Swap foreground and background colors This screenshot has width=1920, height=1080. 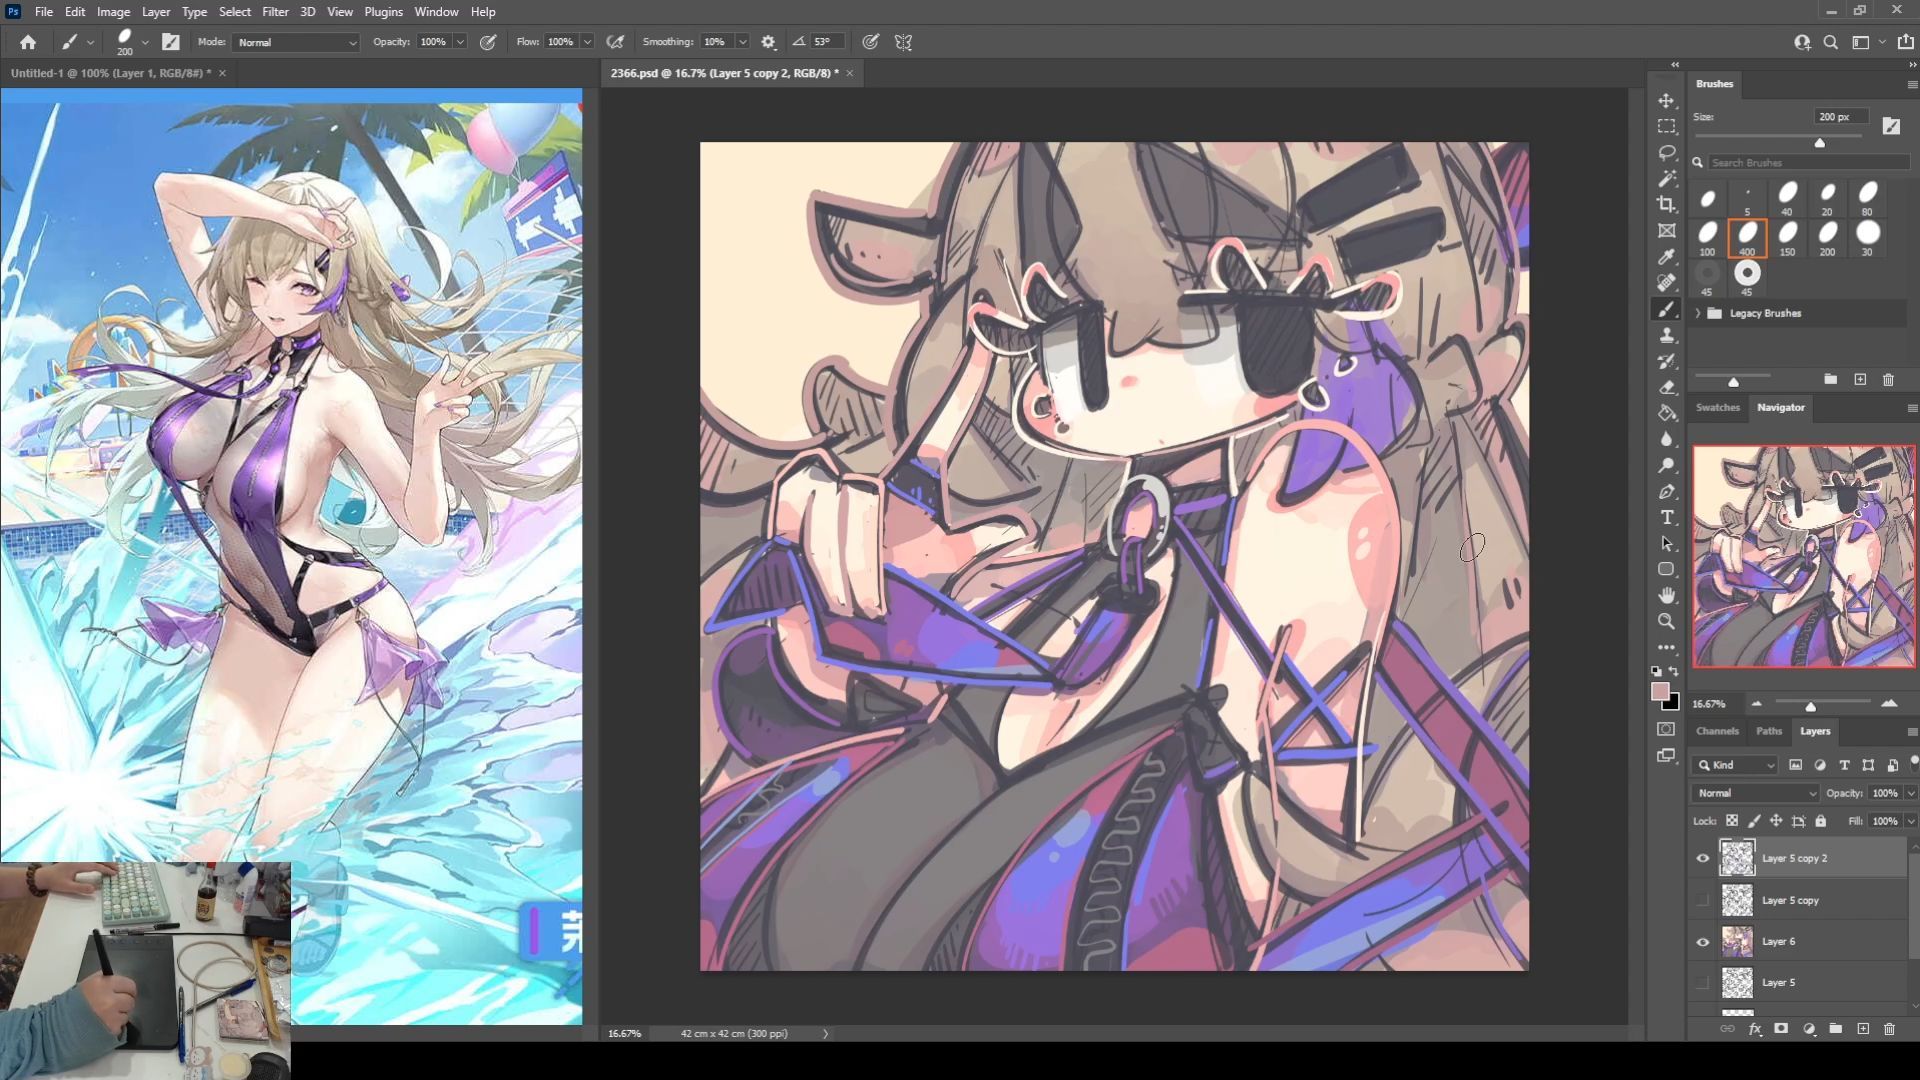coord(1674,671)
